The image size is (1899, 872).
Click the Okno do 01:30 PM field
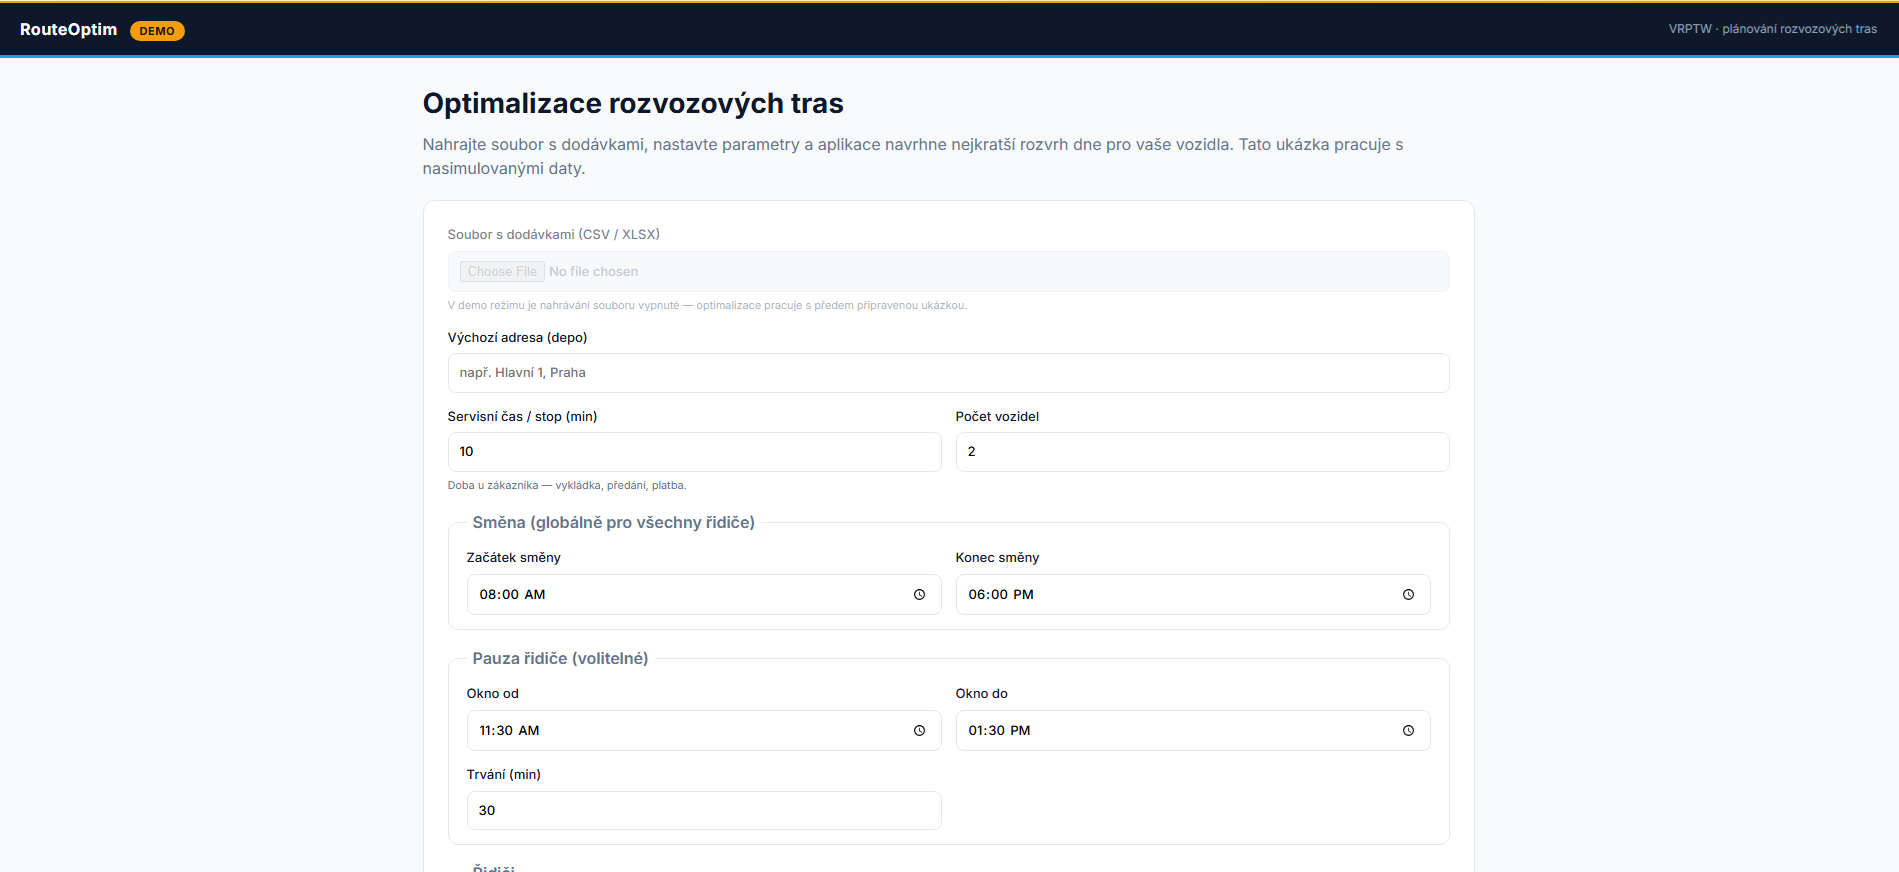click(1193, 731)
